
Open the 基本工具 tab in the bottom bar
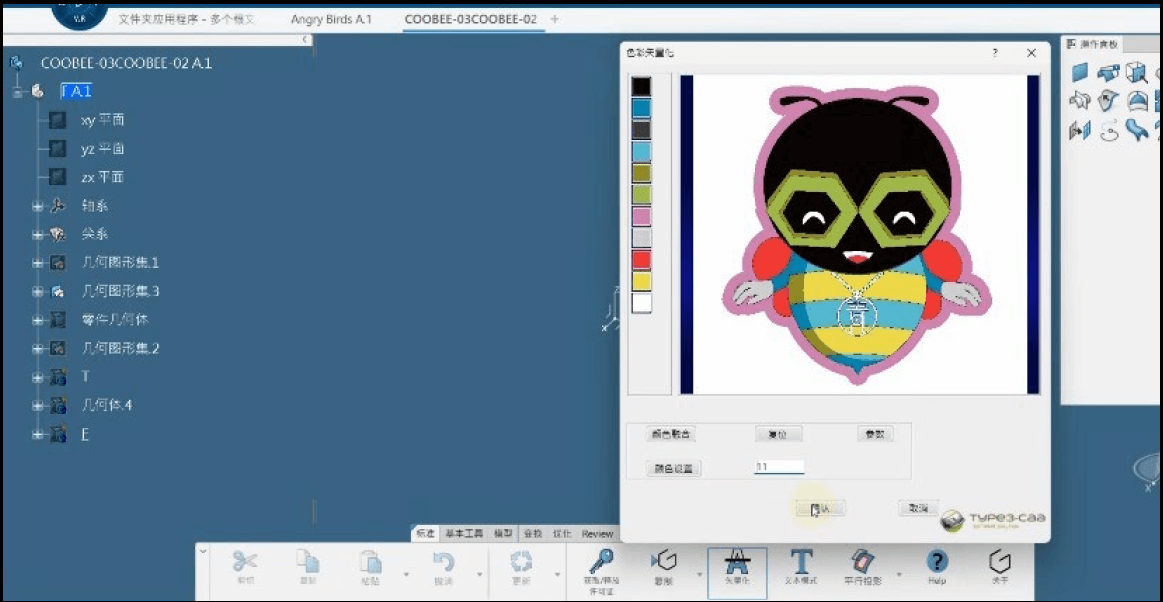[x=464, y=533]
